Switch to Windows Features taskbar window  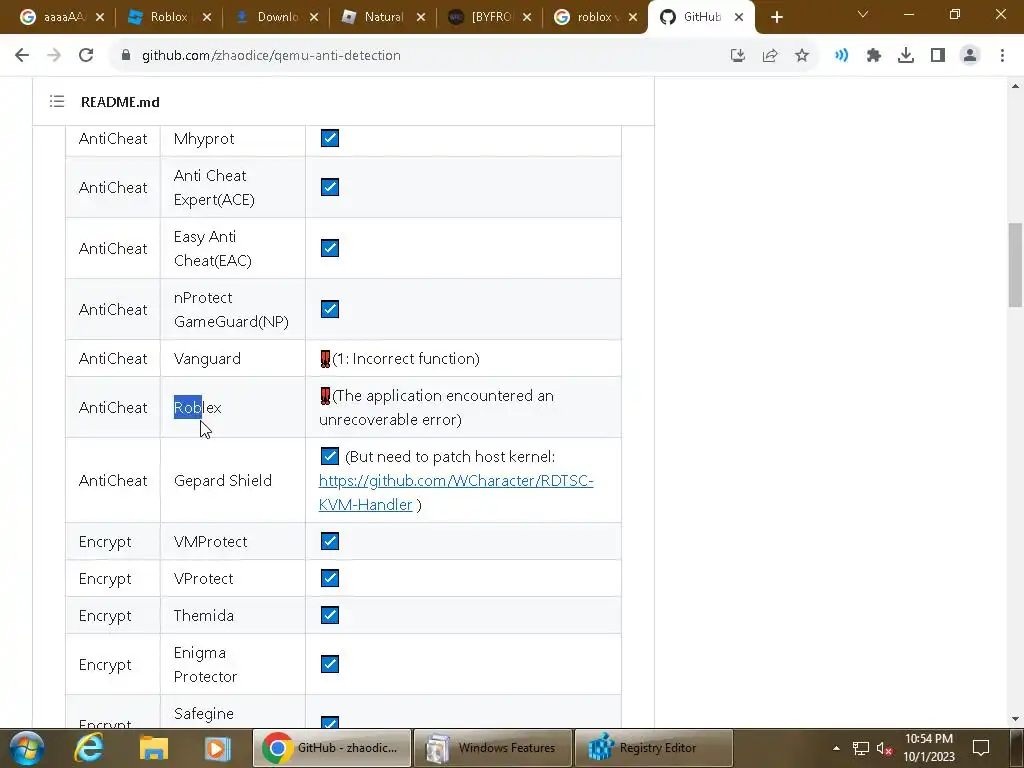pos(494,748)
